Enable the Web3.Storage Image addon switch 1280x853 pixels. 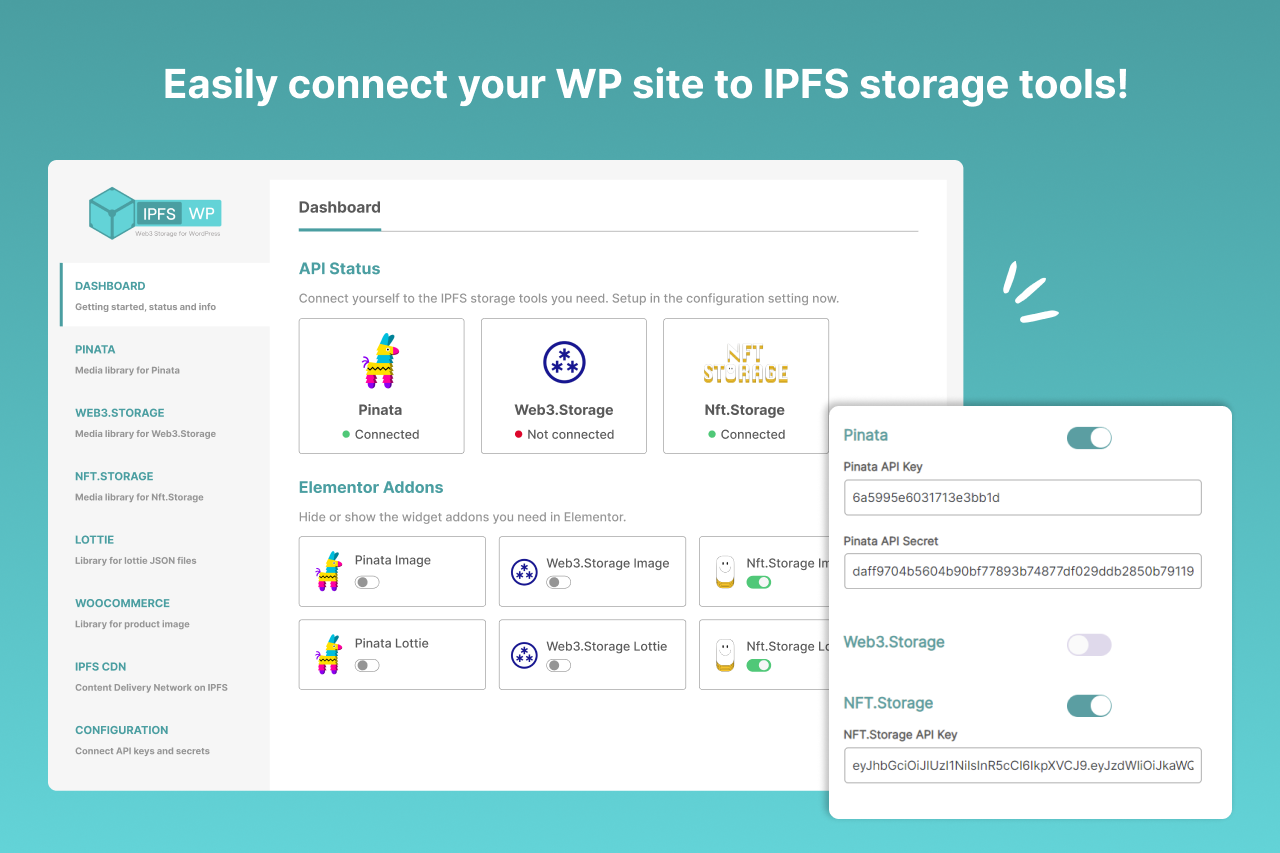coord(558,582)
